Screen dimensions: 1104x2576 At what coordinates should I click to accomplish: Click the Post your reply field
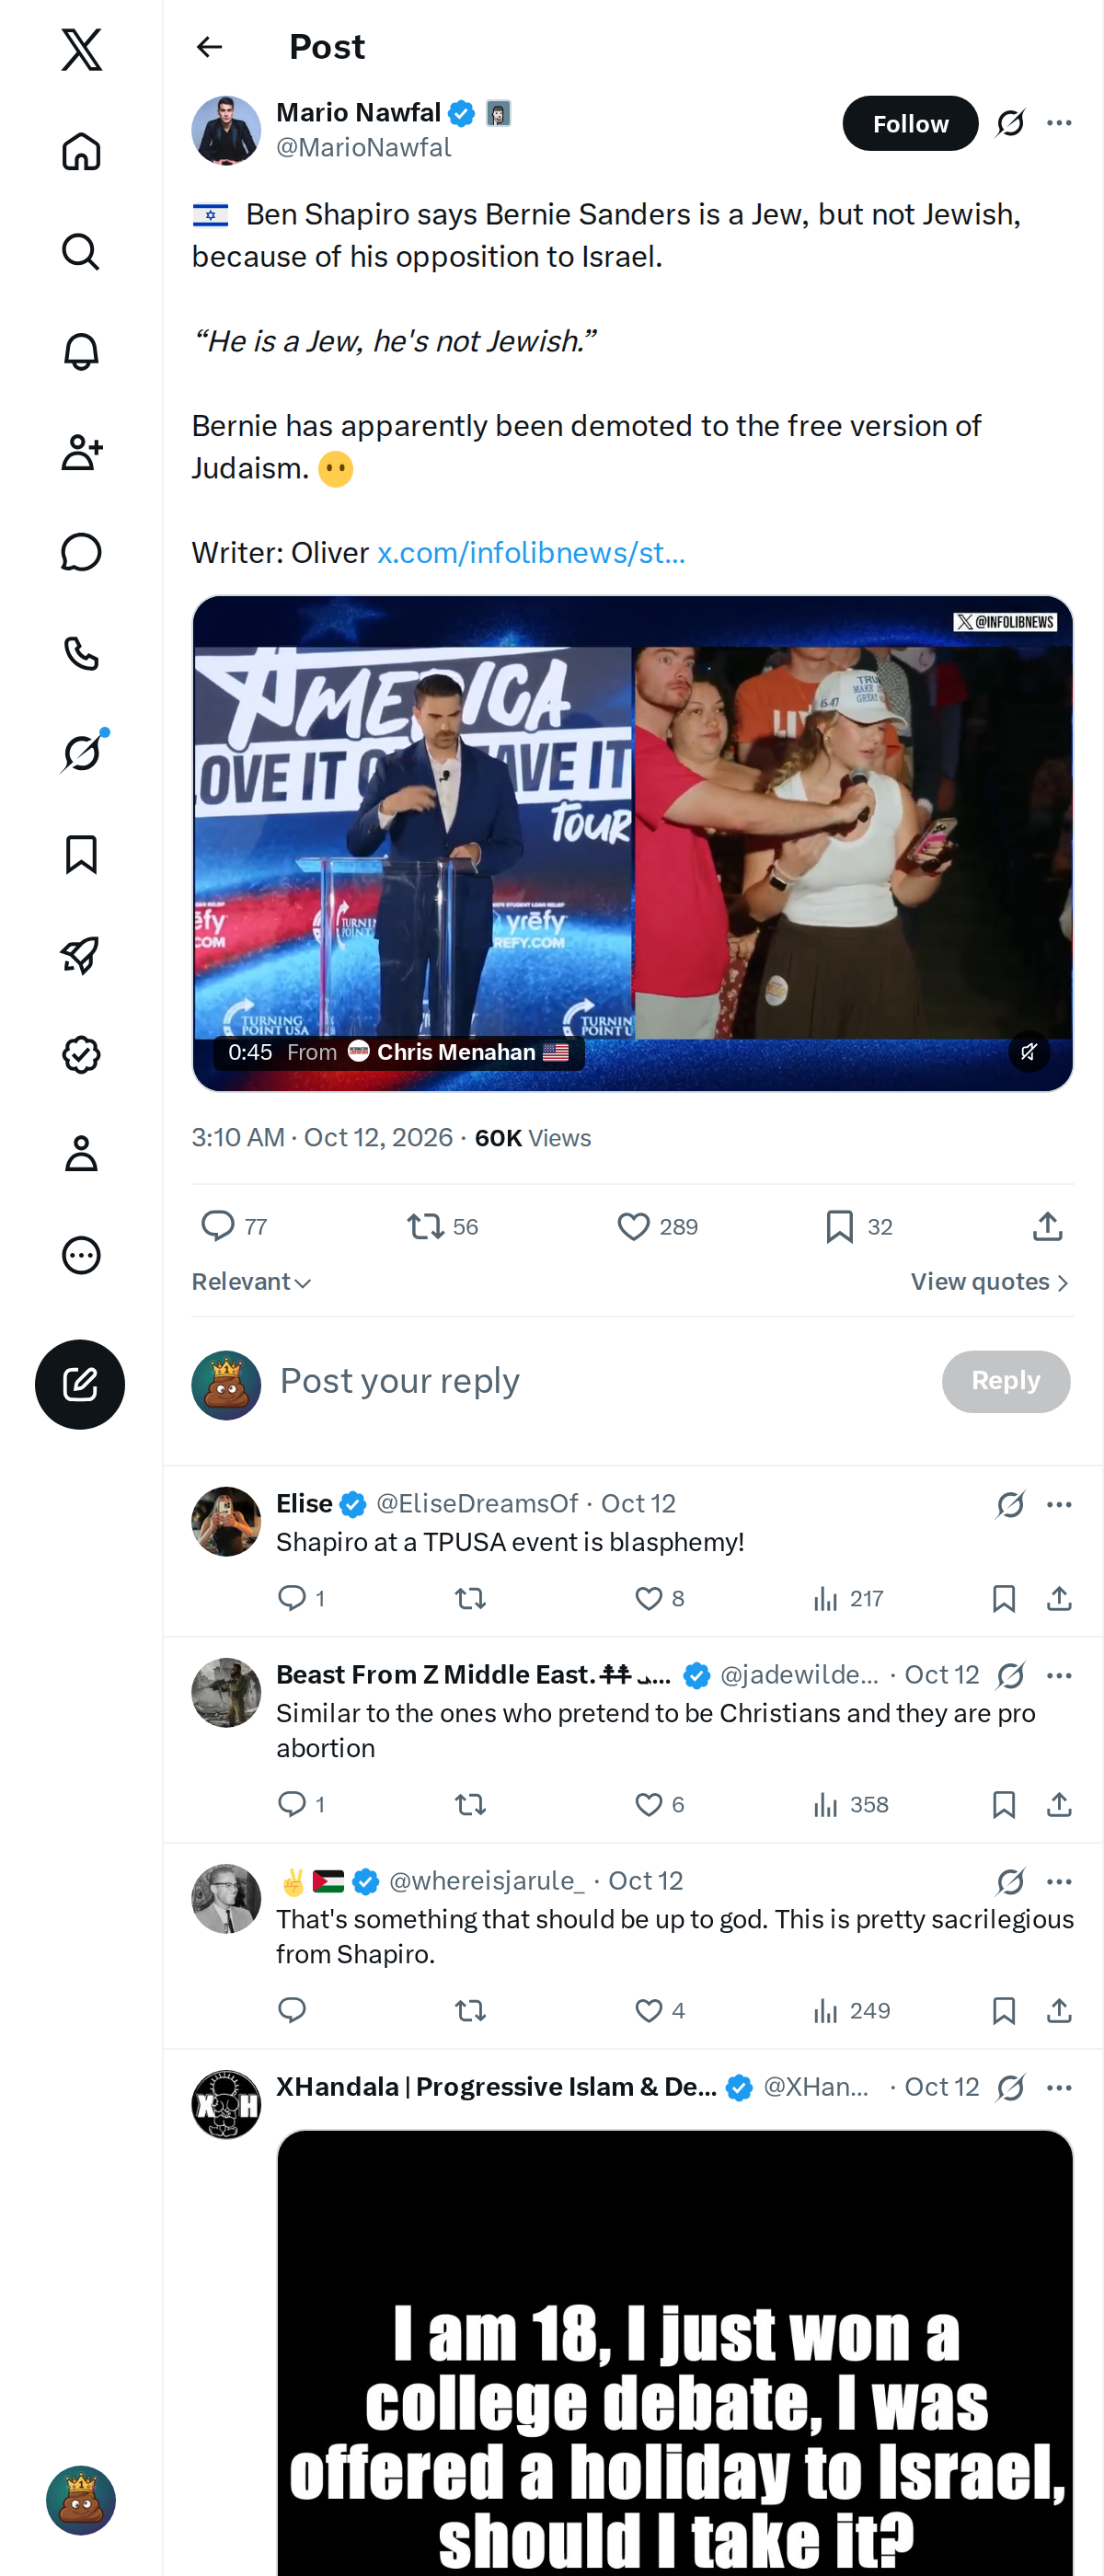(x=600, y=1381)
